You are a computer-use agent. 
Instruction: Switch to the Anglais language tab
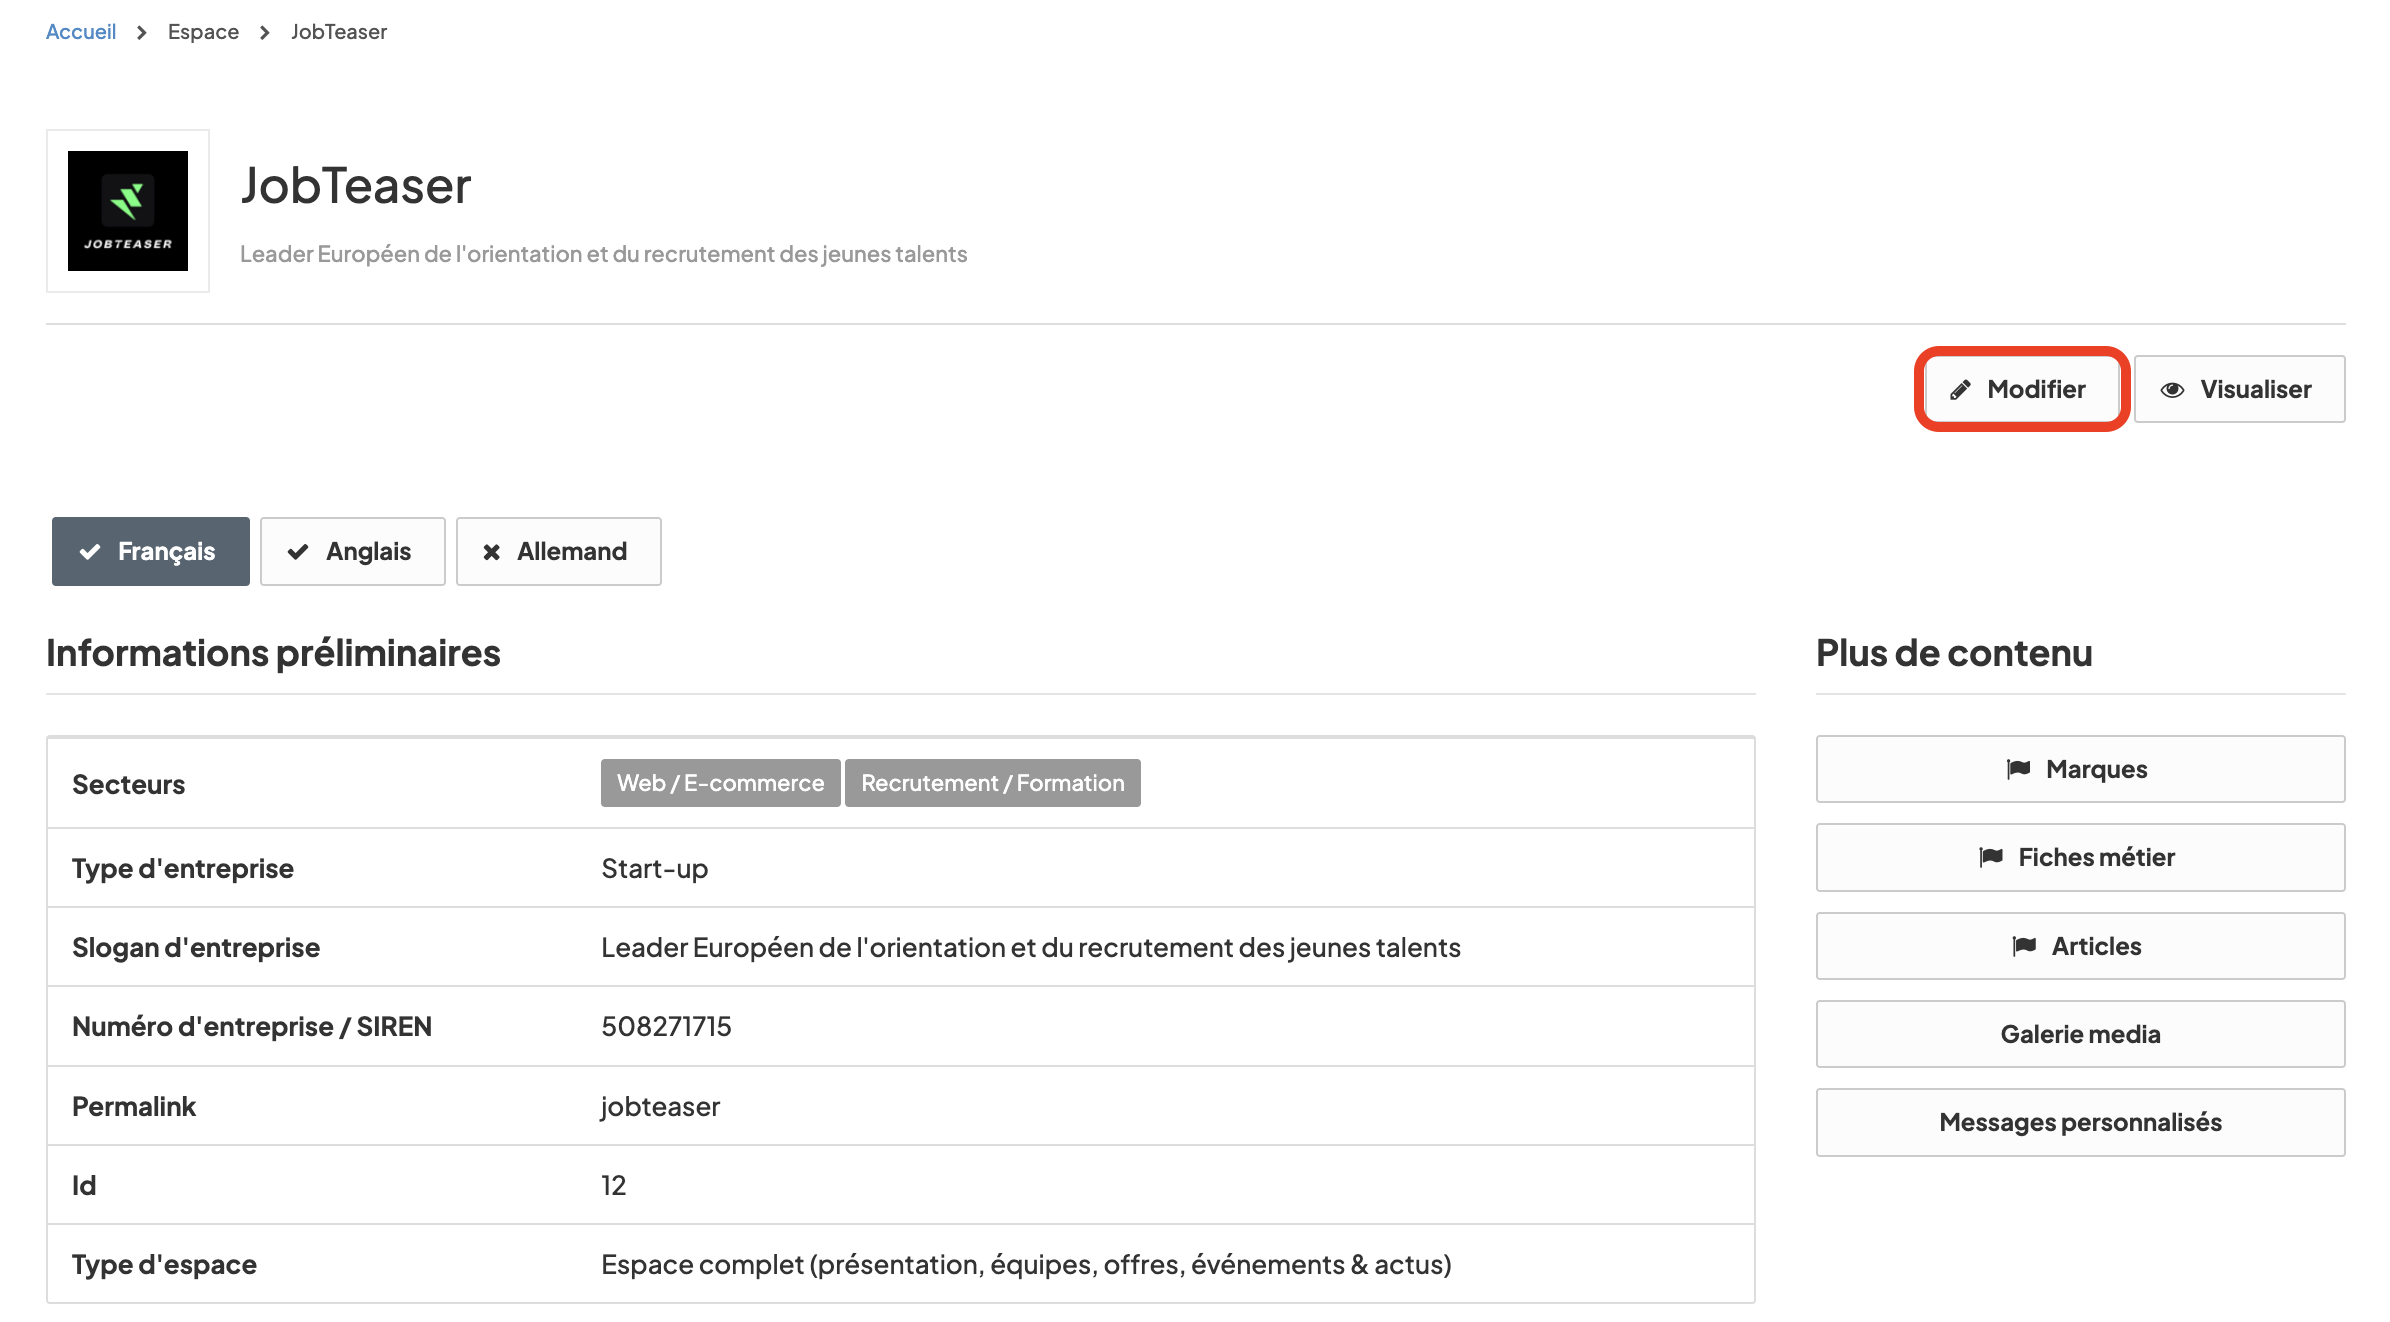click(x=353, y=552)
